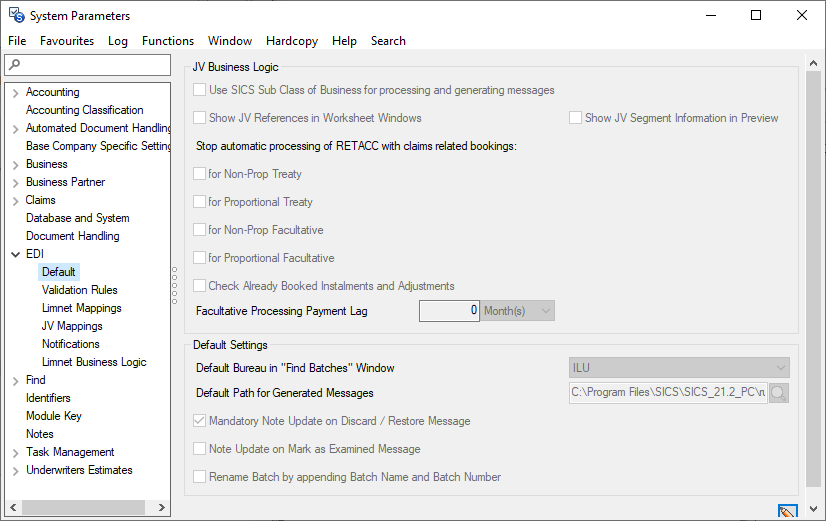Image resolution: width=826 pixels, height=523 pixels.
Task: Toggle Show JV Segment Information in Preview
Action: (x=575, y=118)
